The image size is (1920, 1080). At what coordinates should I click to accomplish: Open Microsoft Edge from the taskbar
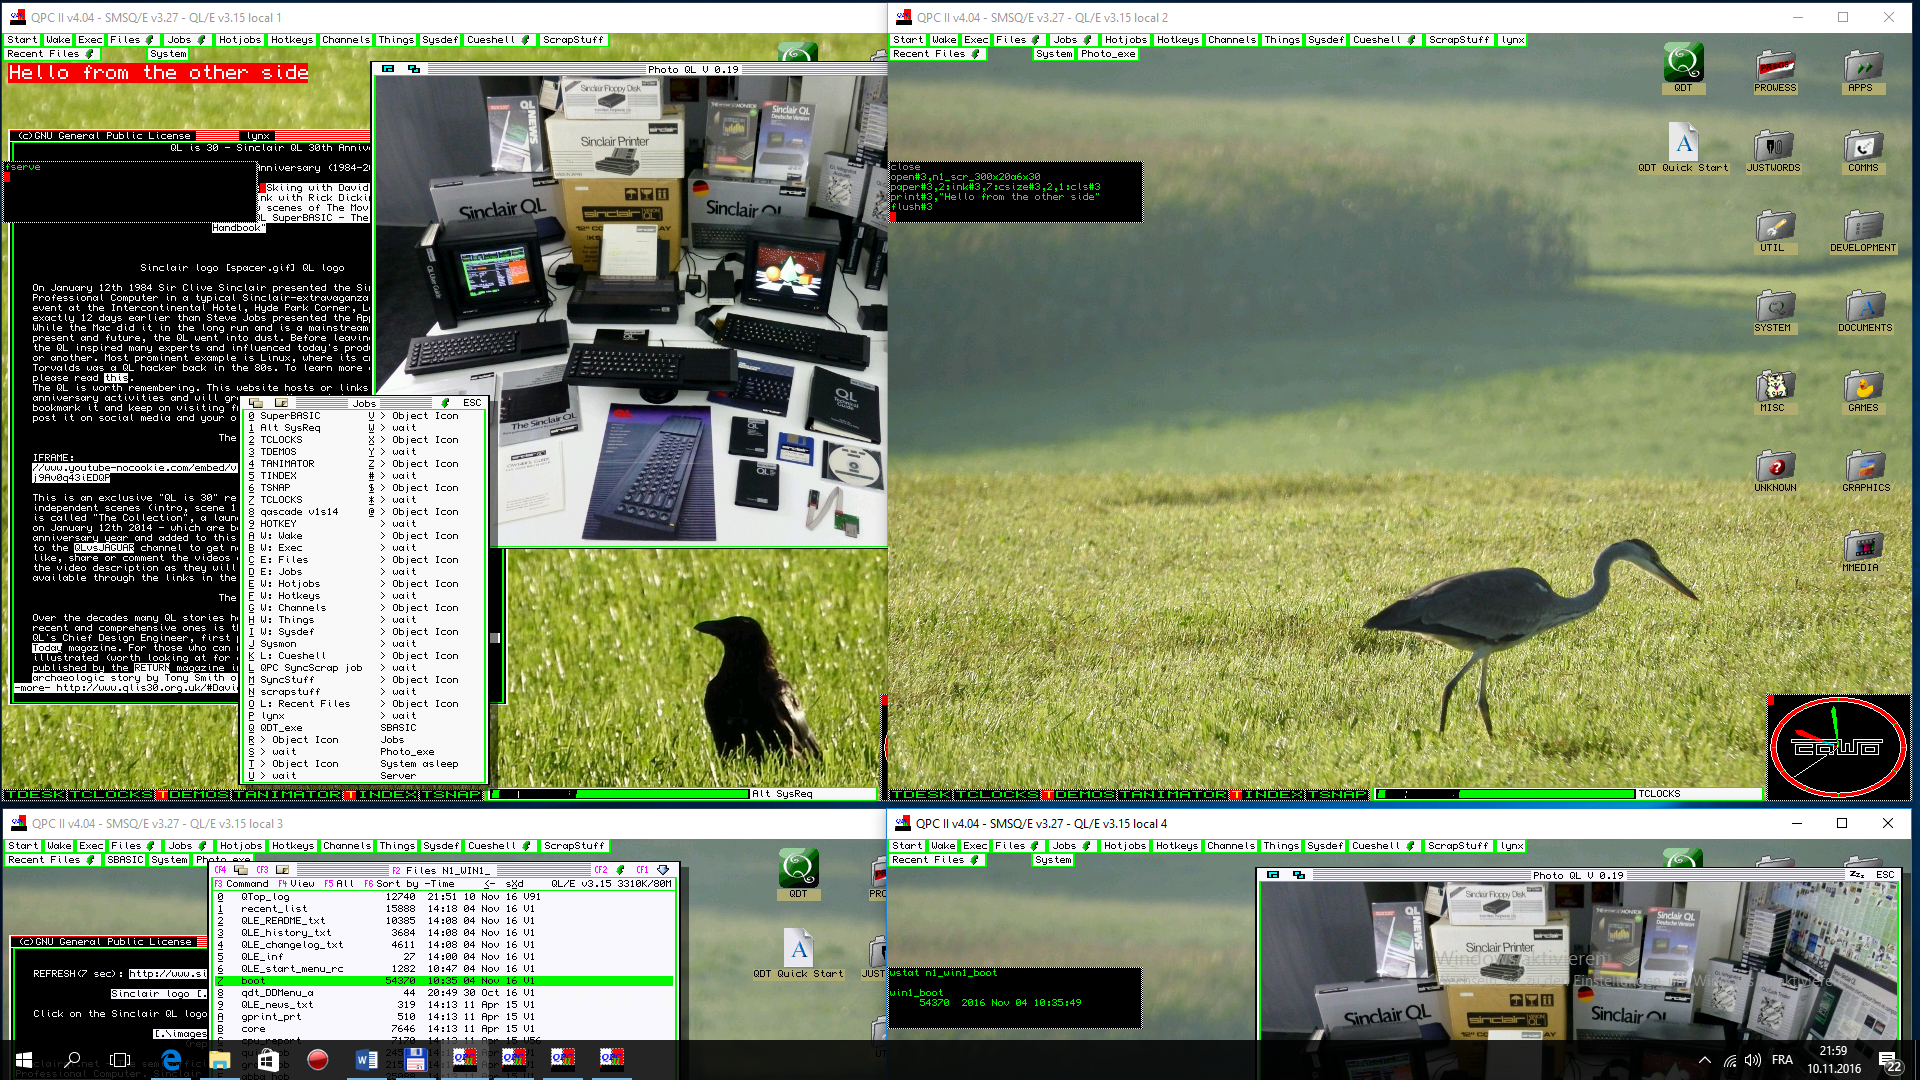tap(171, 1059)
